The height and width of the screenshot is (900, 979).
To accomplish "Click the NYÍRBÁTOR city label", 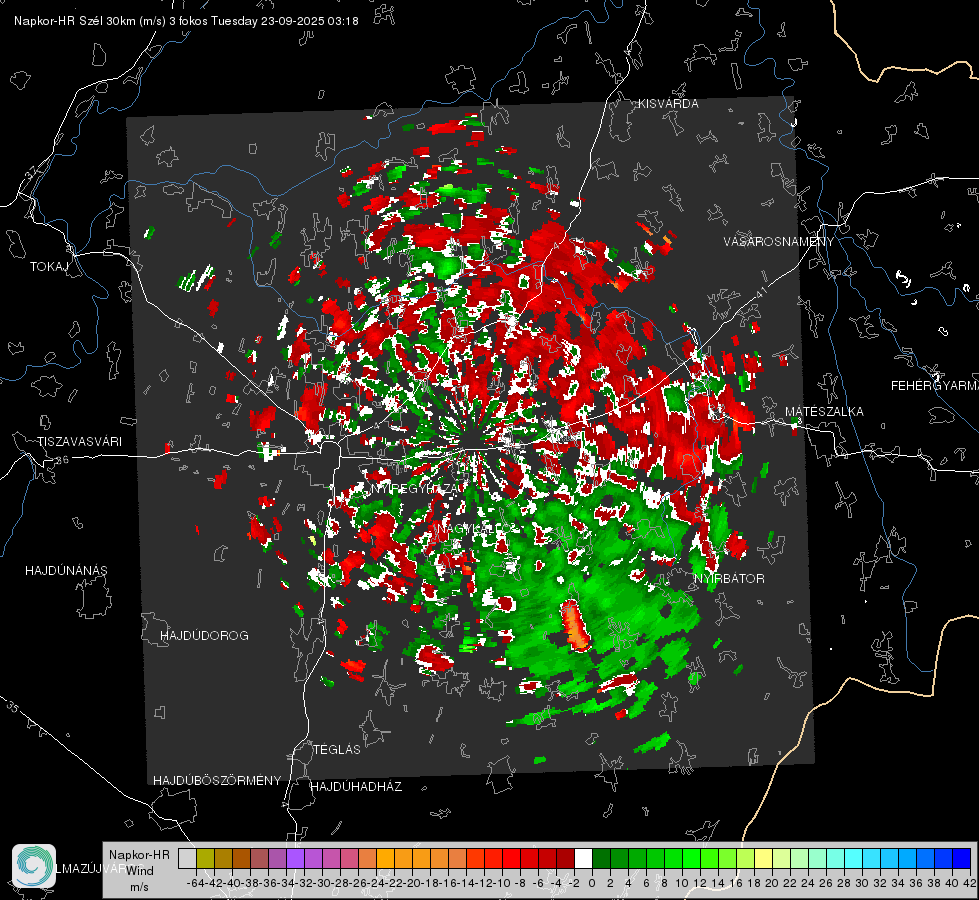I will point(729,578).
